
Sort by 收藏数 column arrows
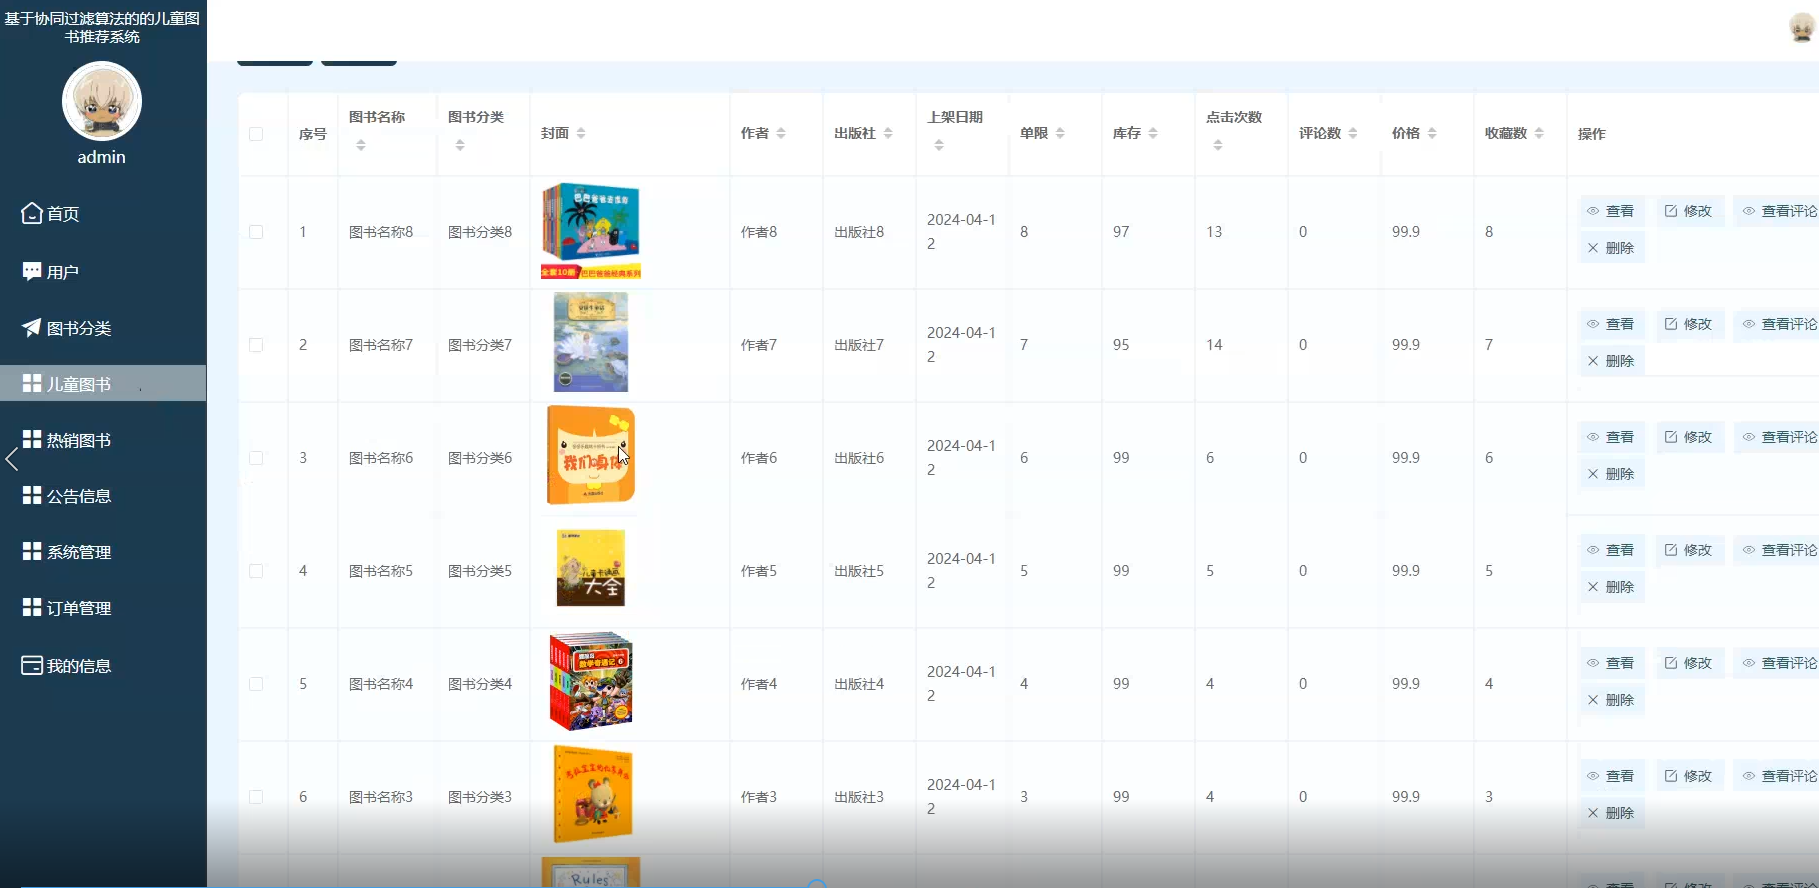pos(1539,133)
